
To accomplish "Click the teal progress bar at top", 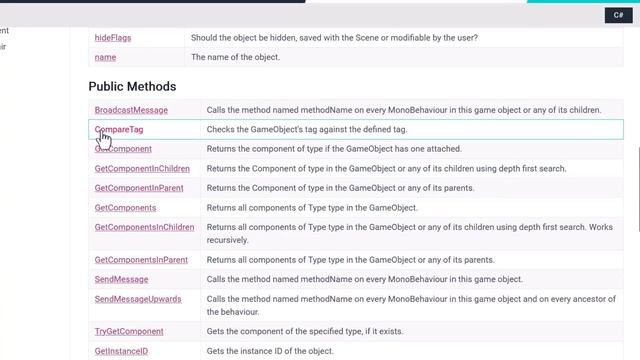I will (x=583, y=1).
